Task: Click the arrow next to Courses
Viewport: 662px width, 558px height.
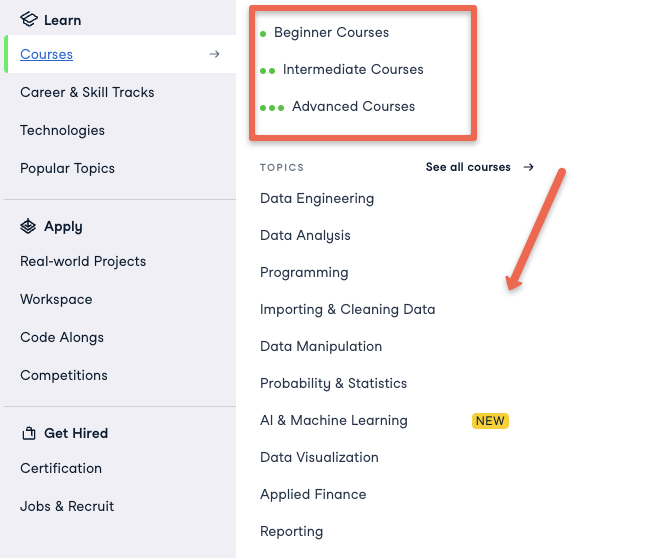Action: pyautogui.click(x=214, y=54)
